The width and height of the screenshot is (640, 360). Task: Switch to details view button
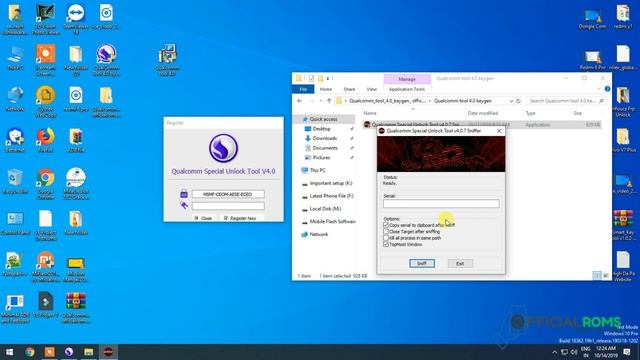(597, 276)
